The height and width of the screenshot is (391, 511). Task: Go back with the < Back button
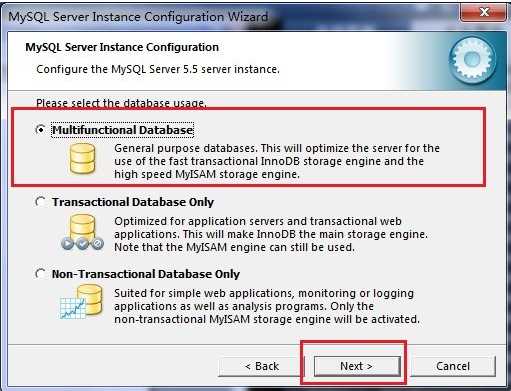coord(262,366)
